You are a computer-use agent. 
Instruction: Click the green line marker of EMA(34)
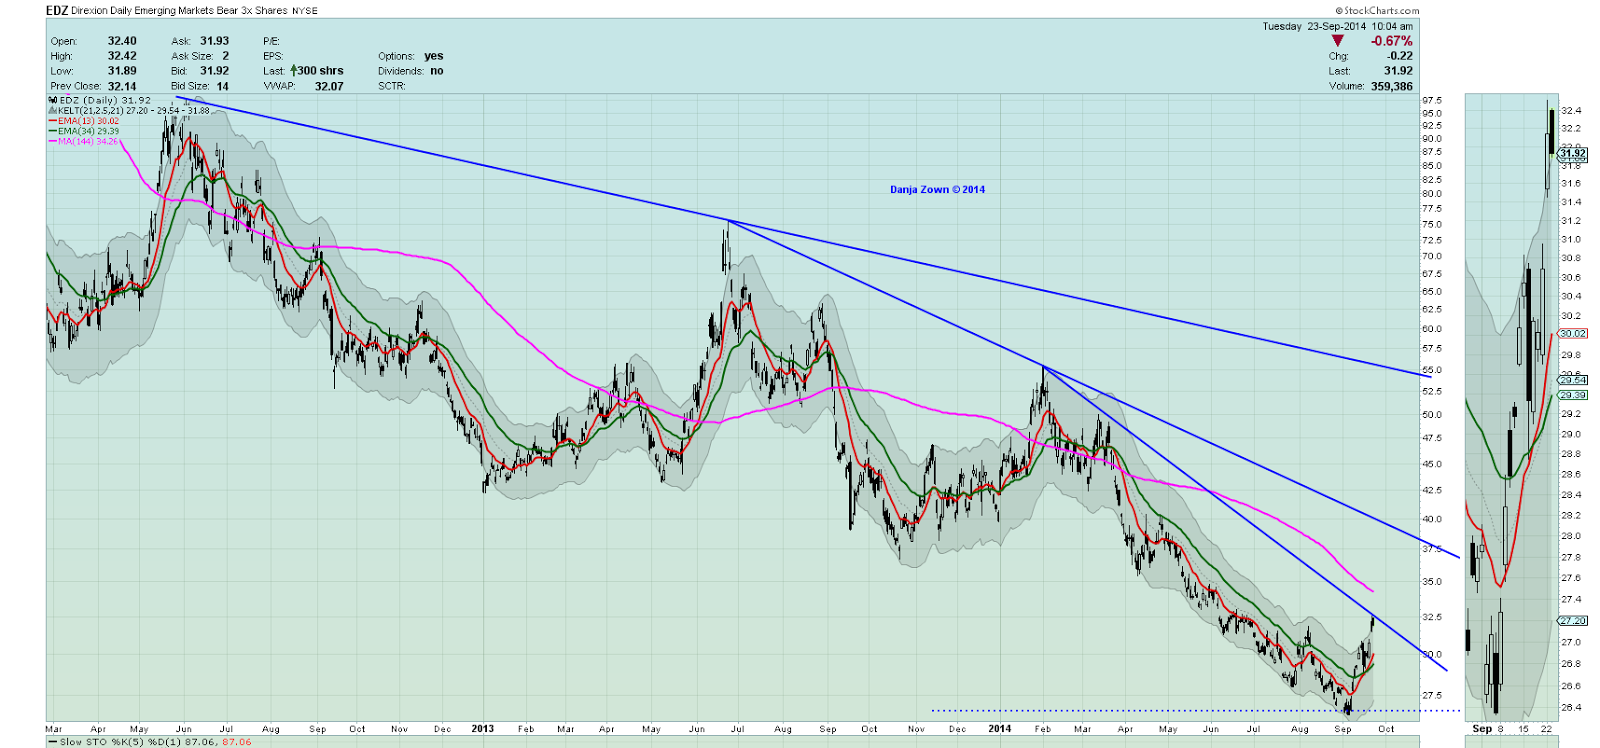click(x=52, y=131)
